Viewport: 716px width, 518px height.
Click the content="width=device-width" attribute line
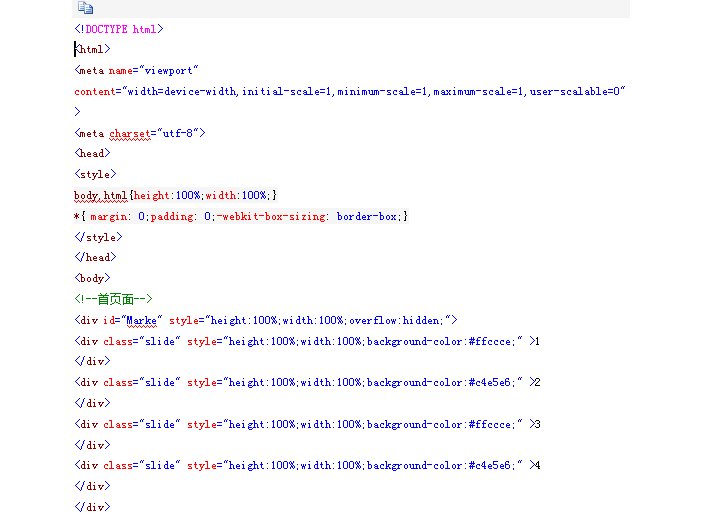349,91
